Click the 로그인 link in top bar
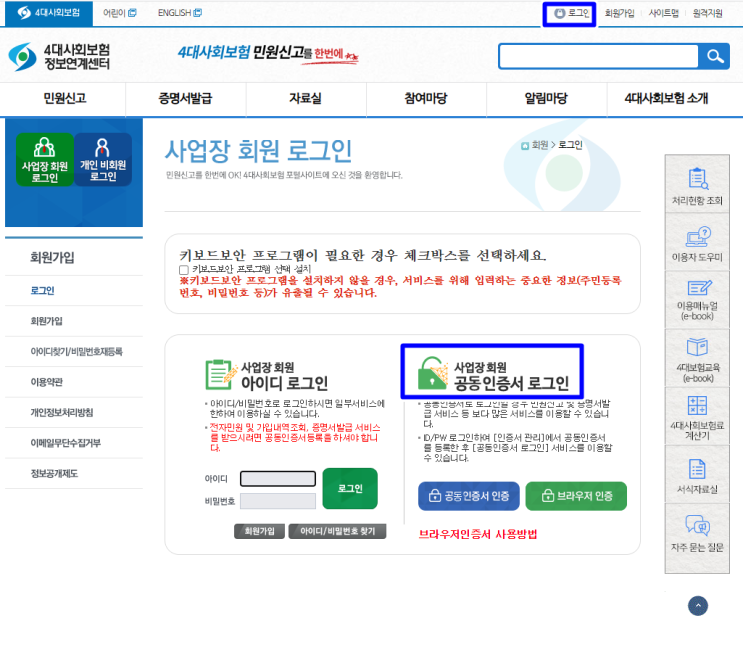This screenshot has height=655, width=743. point(571,13)
